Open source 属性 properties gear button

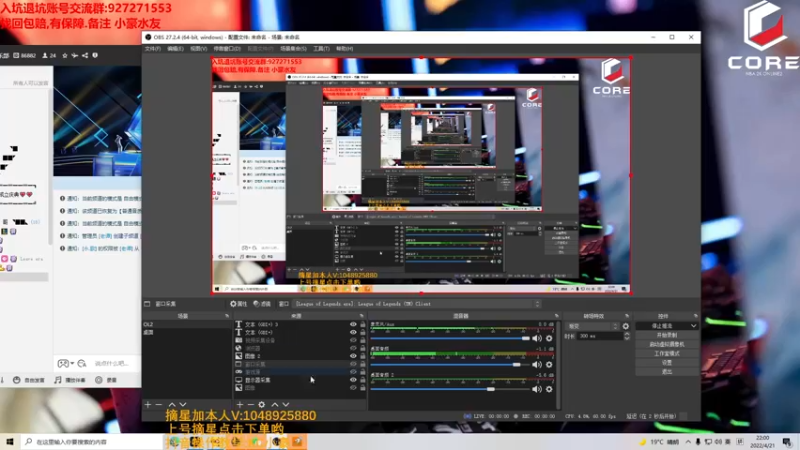pyautogui.click(x=238, y=304)
